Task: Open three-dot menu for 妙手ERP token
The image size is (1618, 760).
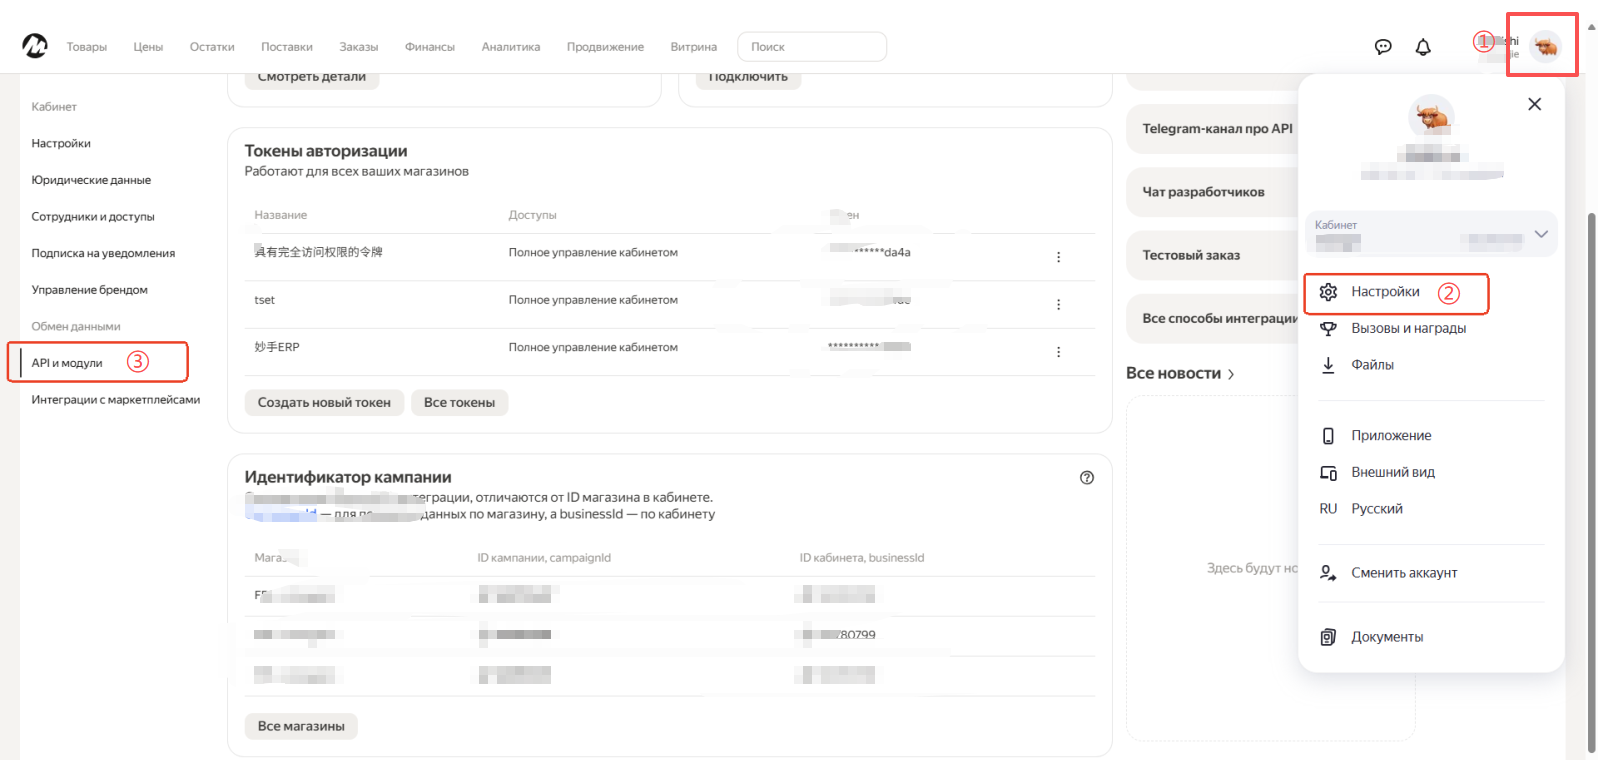Action: point(1058,352)
